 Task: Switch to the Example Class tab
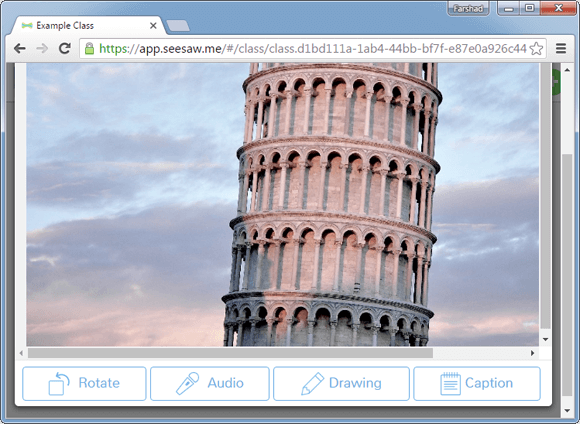click(89, 26)
